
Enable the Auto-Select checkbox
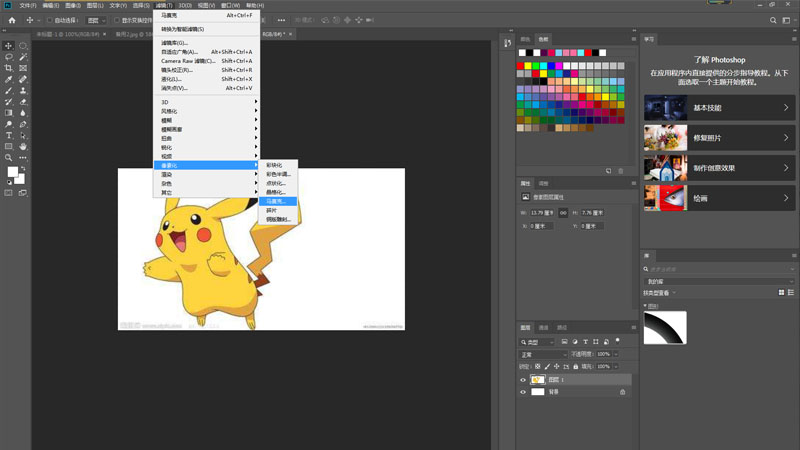click(49, 20)
